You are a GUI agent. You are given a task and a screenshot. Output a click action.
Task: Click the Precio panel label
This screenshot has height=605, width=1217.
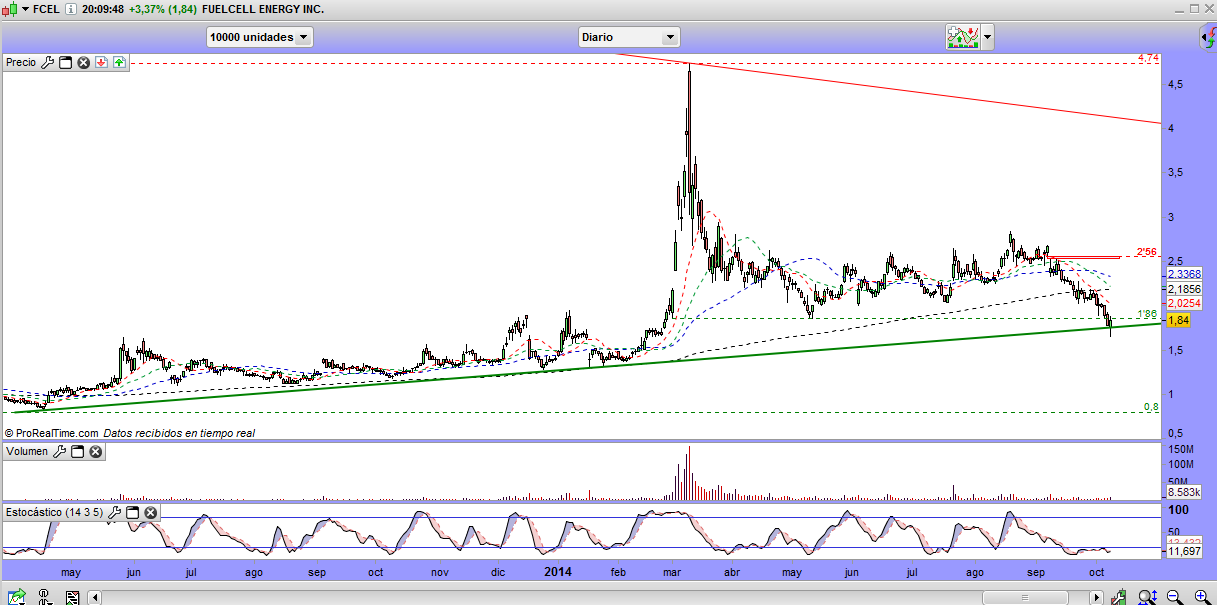(21, 63)
